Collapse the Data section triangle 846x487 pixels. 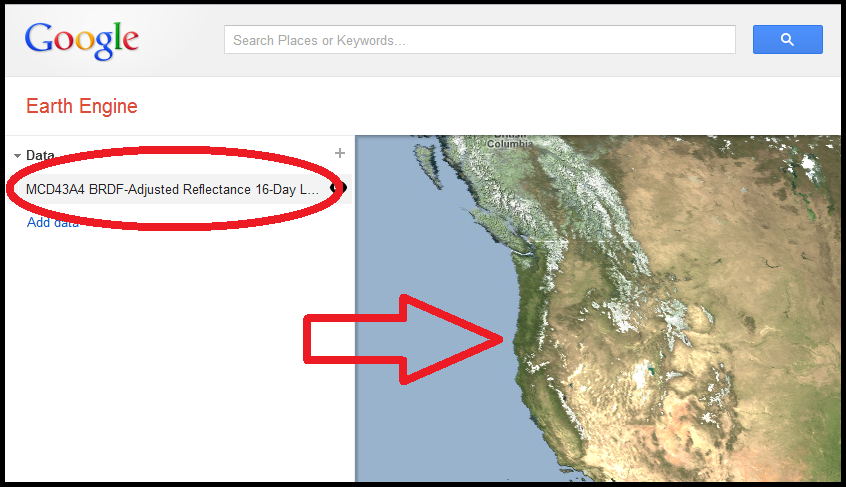17,156
